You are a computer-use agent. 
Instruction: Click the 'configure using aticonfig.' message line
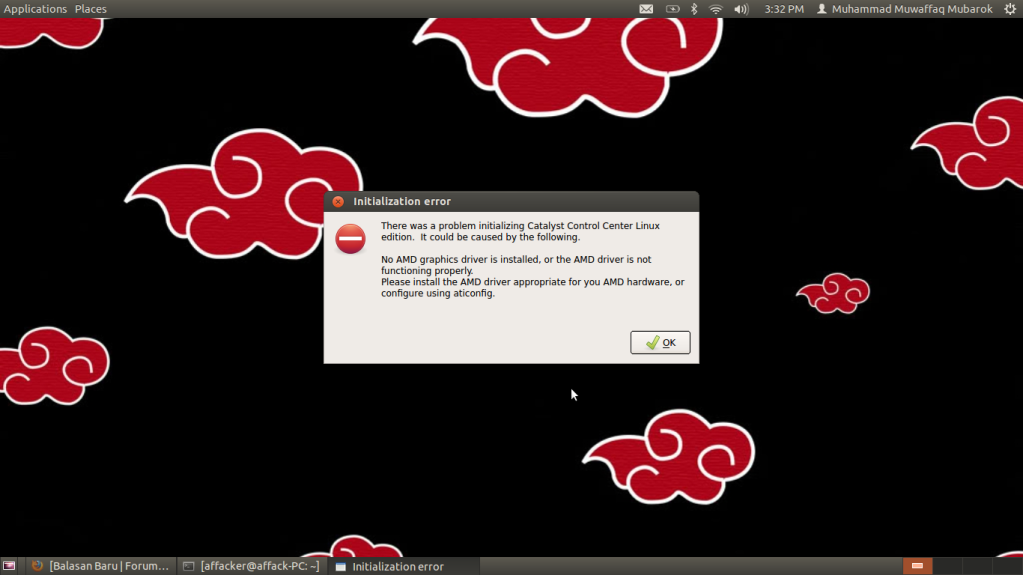pos(438,294)
